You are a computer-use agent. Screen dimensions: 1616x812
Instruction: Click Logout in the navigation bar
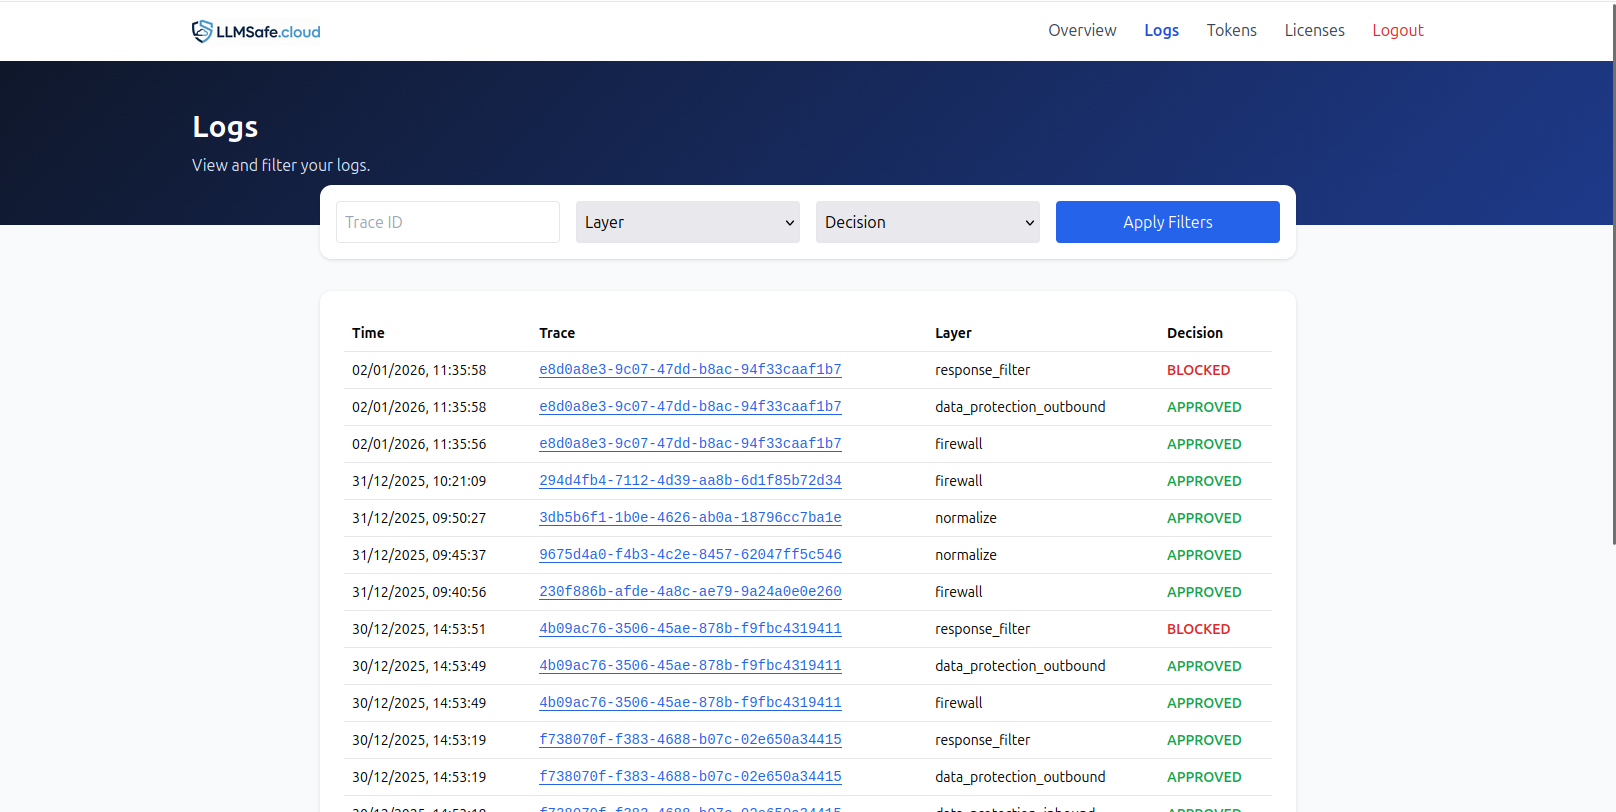coord(1397,30)
